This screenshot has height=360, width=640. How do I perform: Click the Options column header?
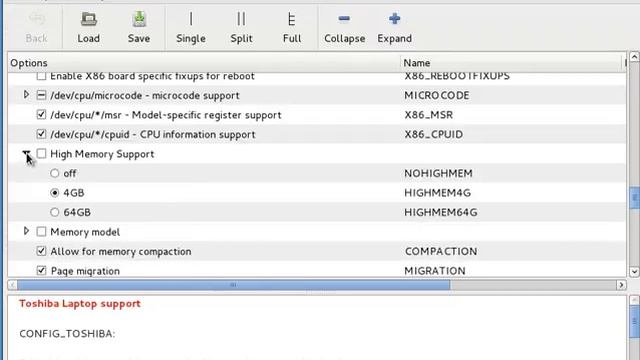click(204, 63)
